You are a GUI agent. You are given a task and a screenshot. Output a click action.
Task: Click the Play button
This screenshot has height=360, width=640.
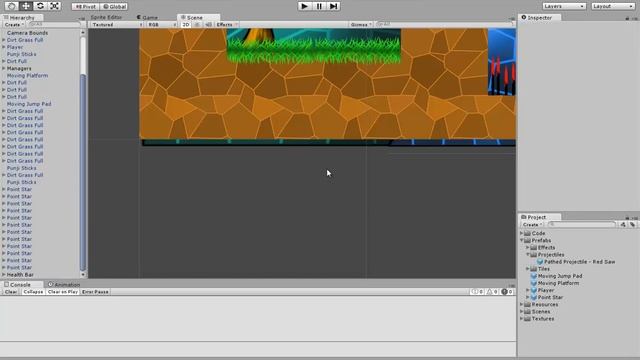(x=304, y=6)
